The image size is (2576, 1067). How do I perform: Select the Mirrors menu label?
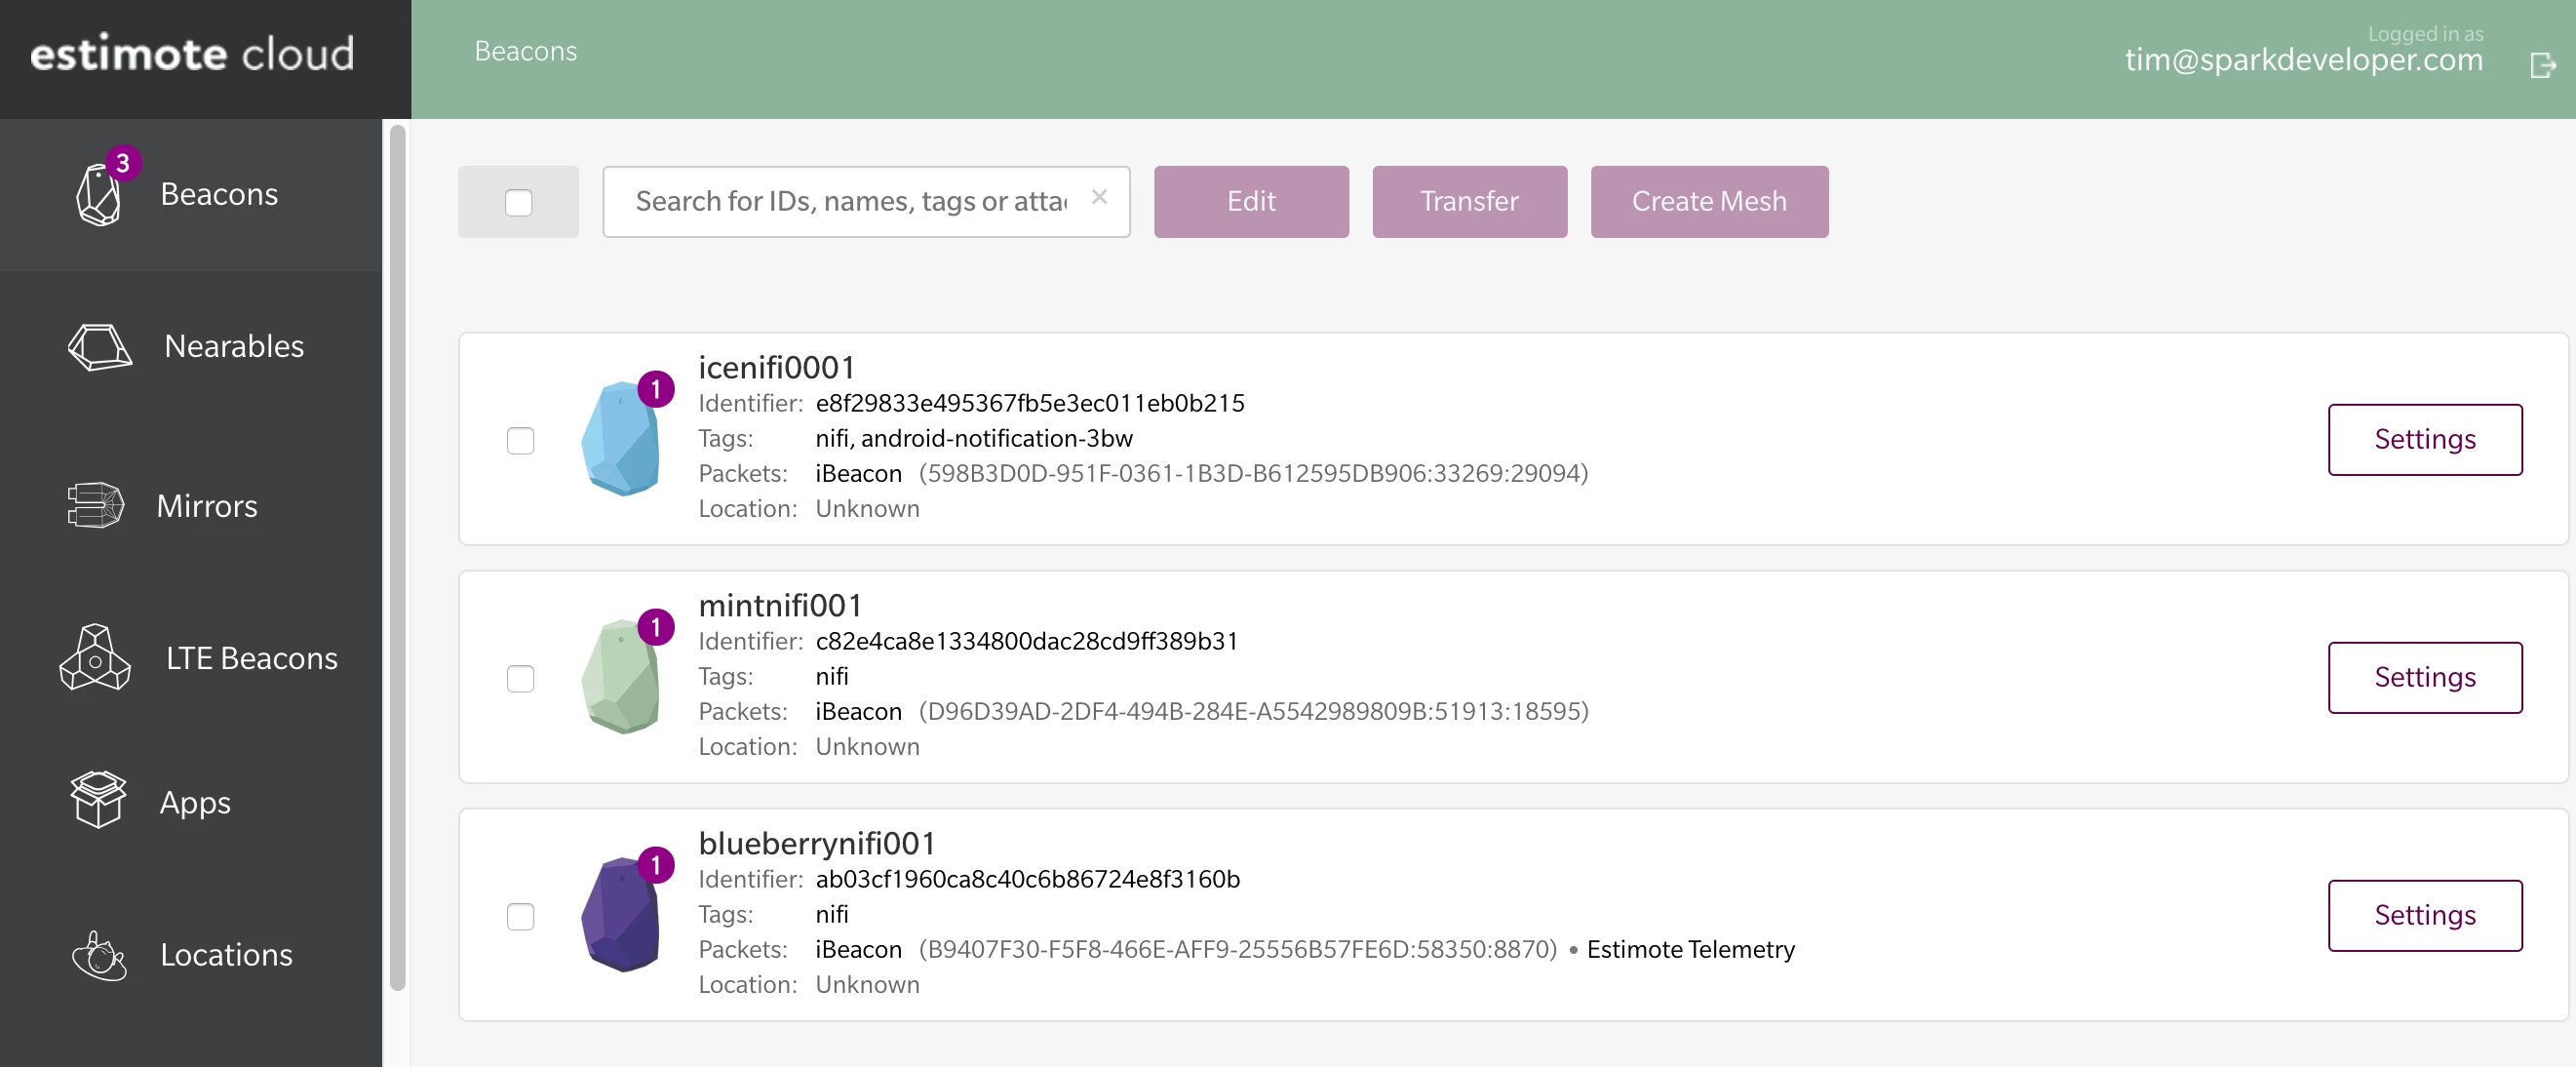207,506
